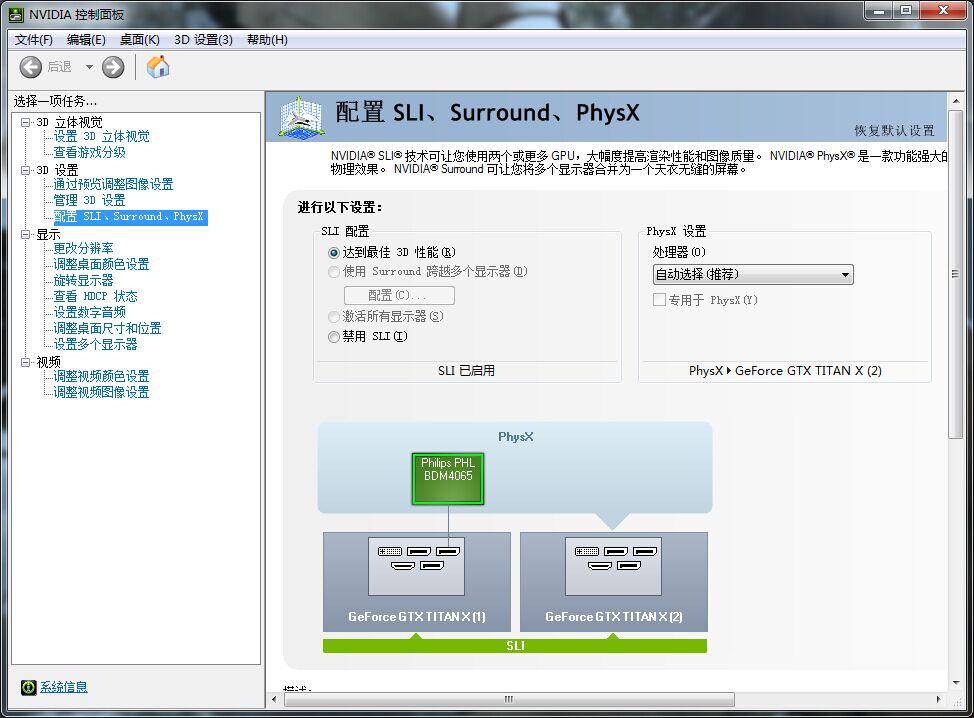Minimize the NVIDIA 控制面板 window
Screen dimensions: 974x718
click(x=878, y=11)
